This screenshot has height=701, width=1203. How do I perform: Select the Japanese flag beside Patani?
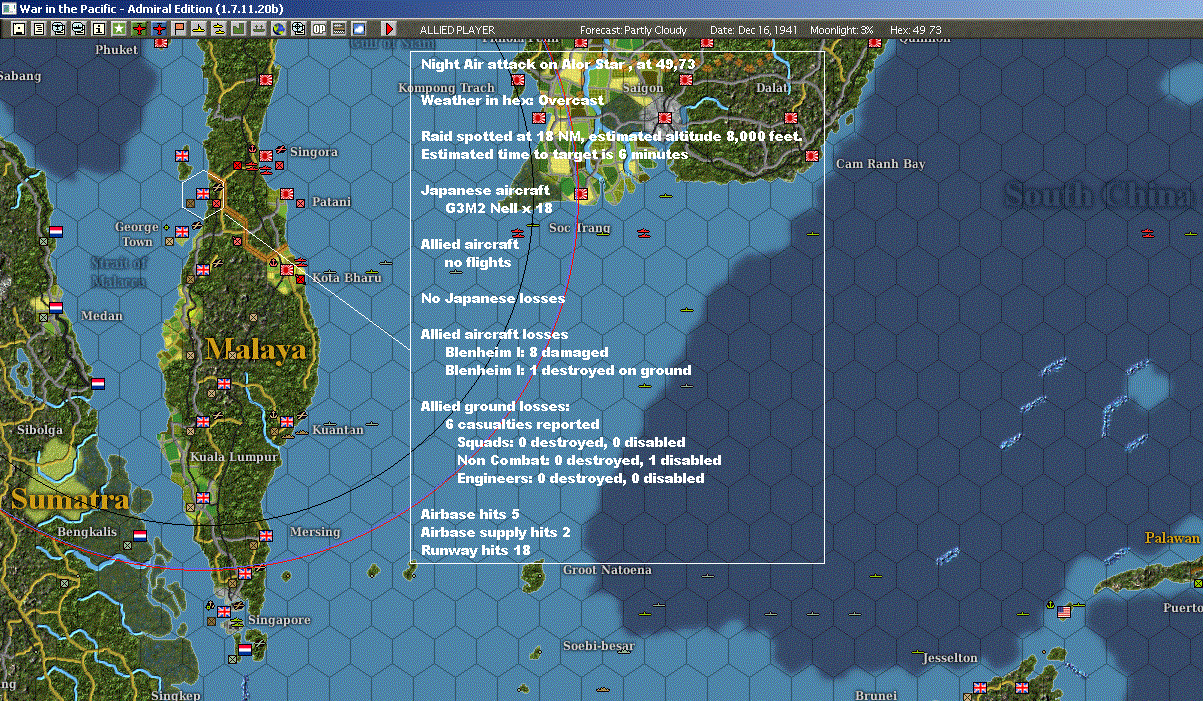[x=286, y=194]
